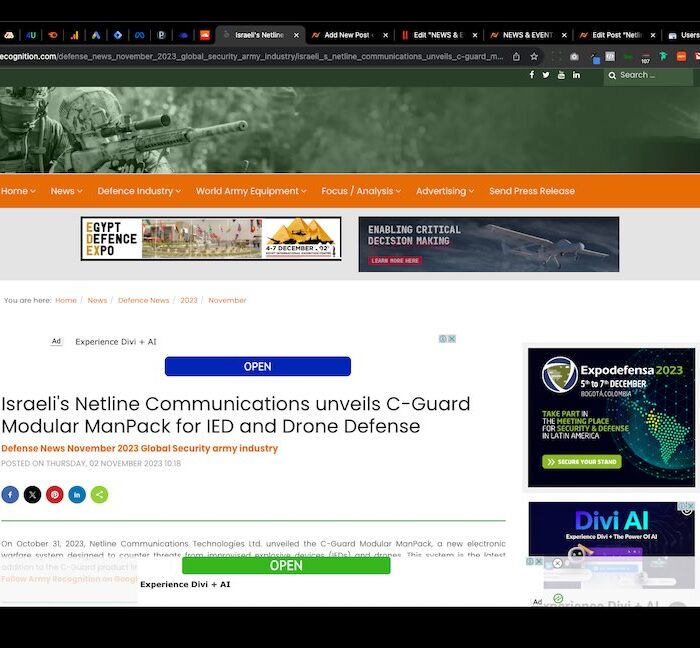This screenshot has width=700, height=648.
Task: Dismiss the floating video ad overlay
Action: 557,563
